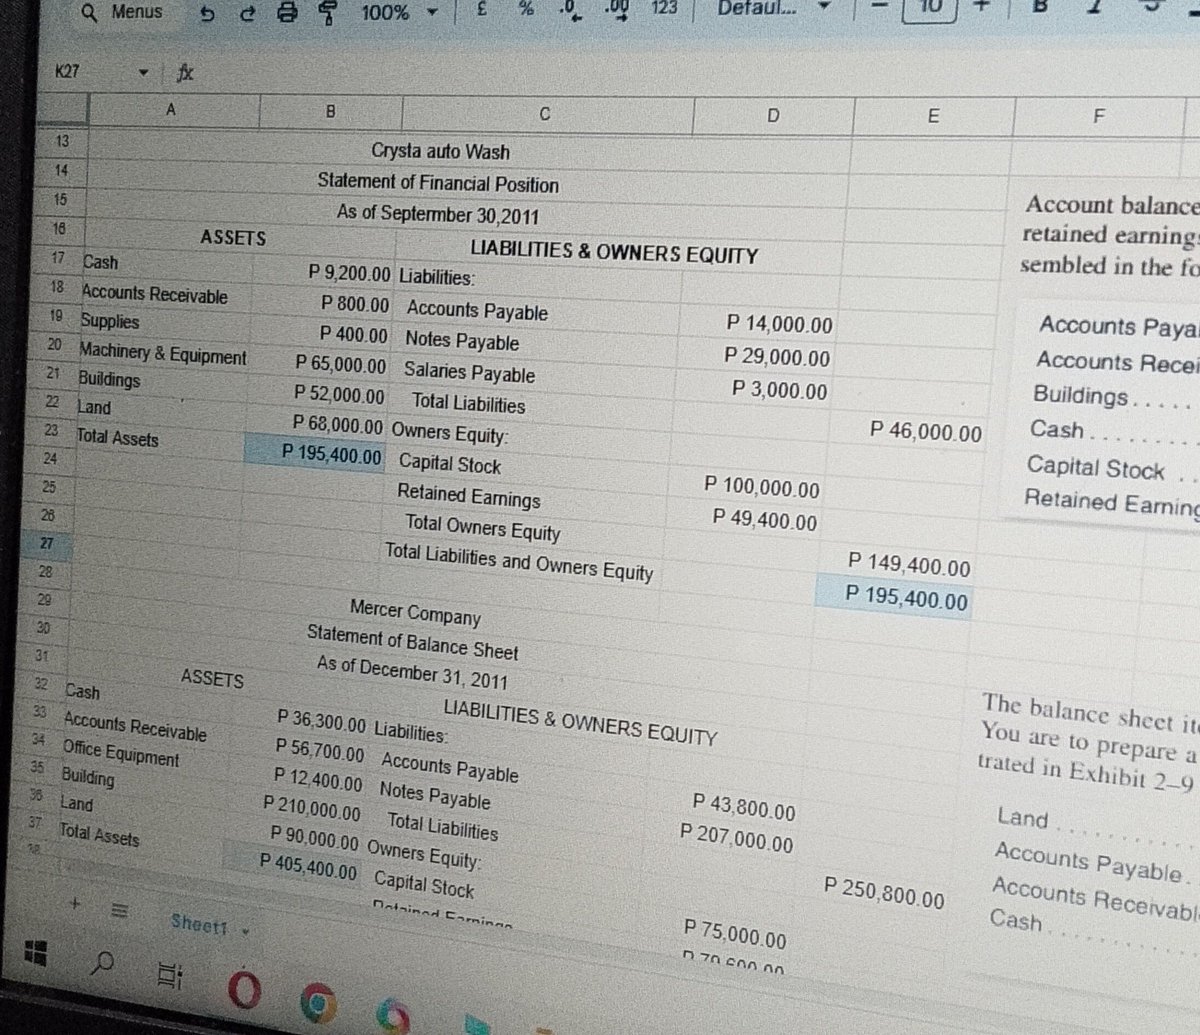Click the font size 10 field
1200x1035 pixels.
(931, 7)
